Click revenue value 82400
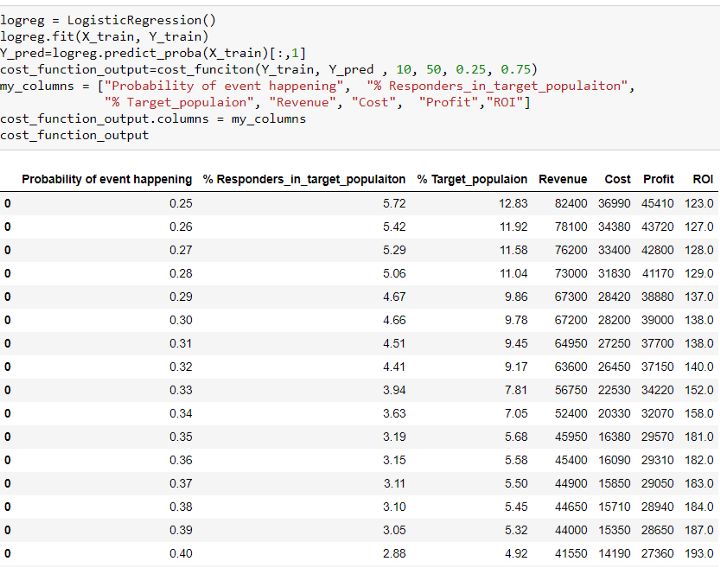Image resolution: width=720 pixels, height=567 pixels. pyautogui.click(x=571, y=203)
